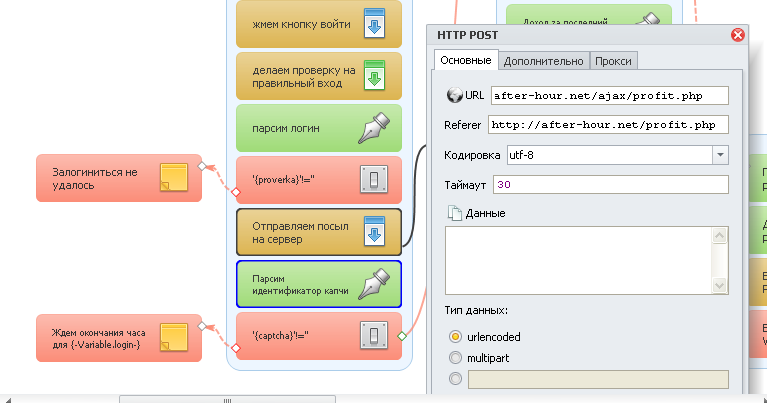This screenshot has height=403, width=767.
Task: Open the Кодировка utf-8 dropdown
Action: point(720,155)
